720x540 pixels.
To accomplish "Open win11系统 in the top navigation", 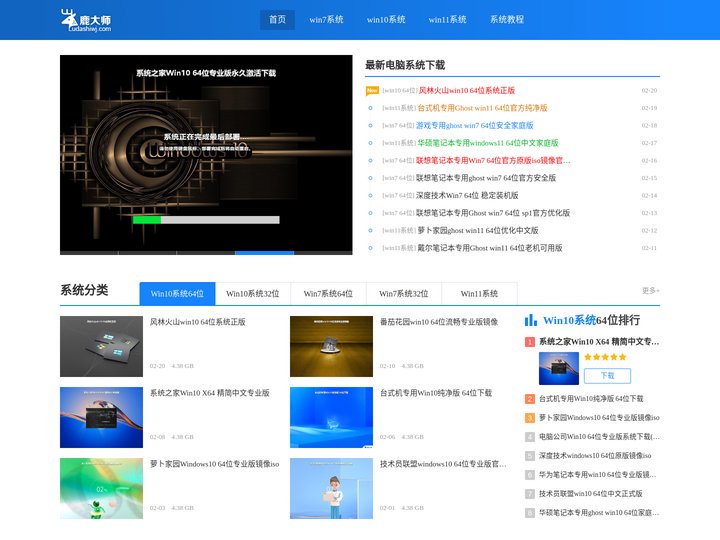I will point(448,20).
